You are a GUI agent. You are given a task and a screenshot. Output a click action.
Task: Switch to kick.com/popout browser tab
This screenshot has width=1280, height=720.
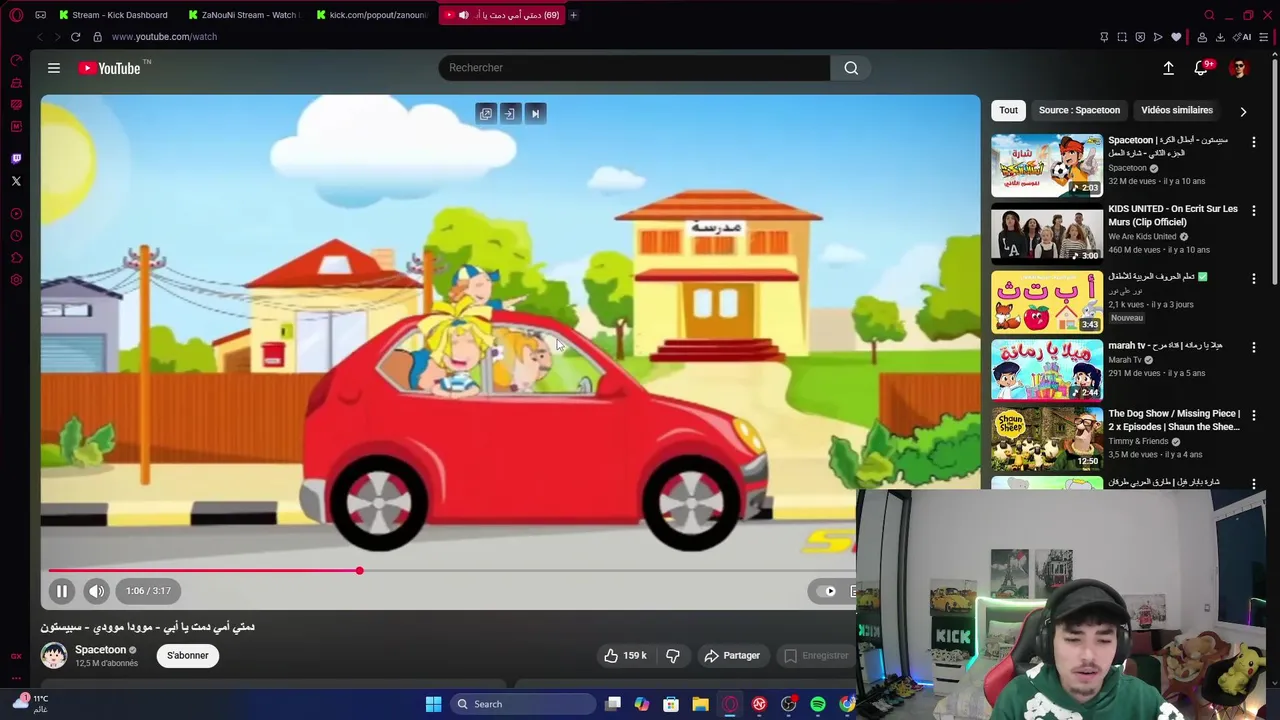371,15
